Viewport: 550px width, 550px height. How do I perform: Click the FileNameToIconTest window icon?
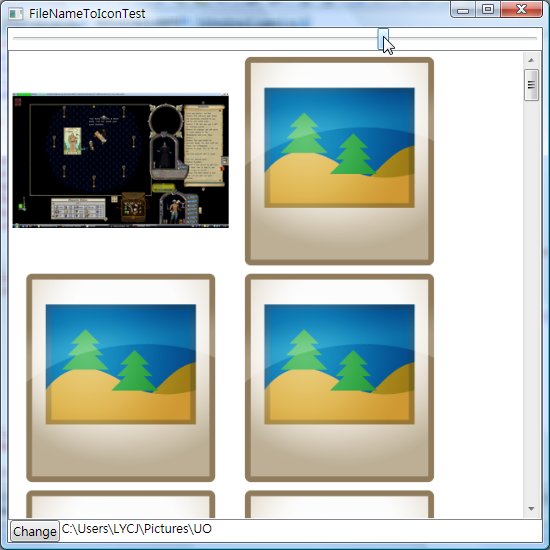point(16,14)
